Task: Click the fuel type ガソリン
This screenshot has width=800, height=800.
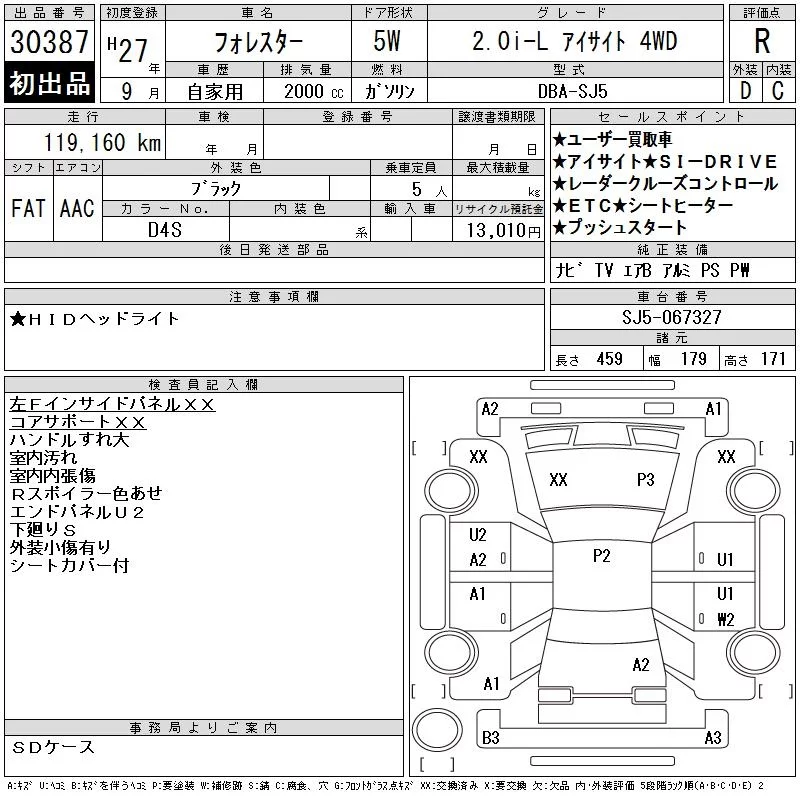Action: 389,91
